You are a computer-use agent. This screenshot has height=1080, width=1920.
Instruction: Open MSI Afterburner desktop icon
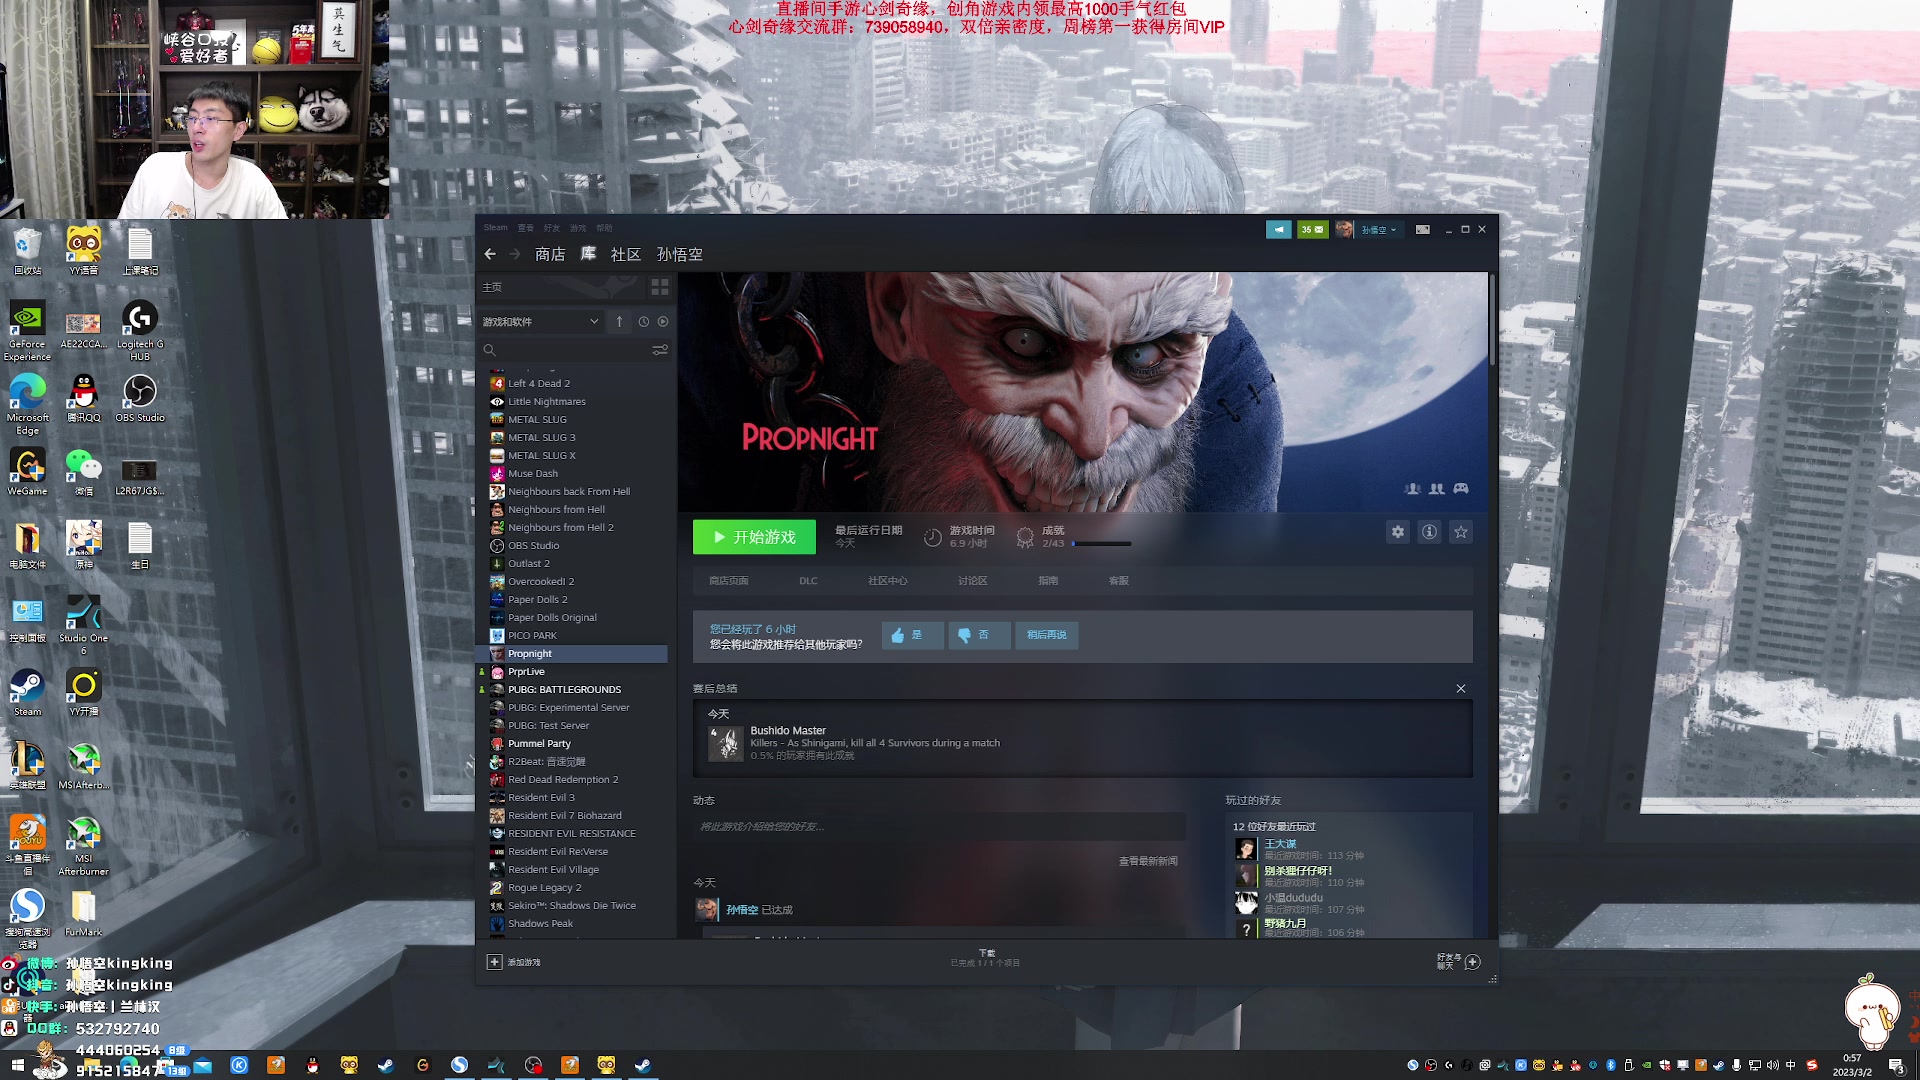83,846
